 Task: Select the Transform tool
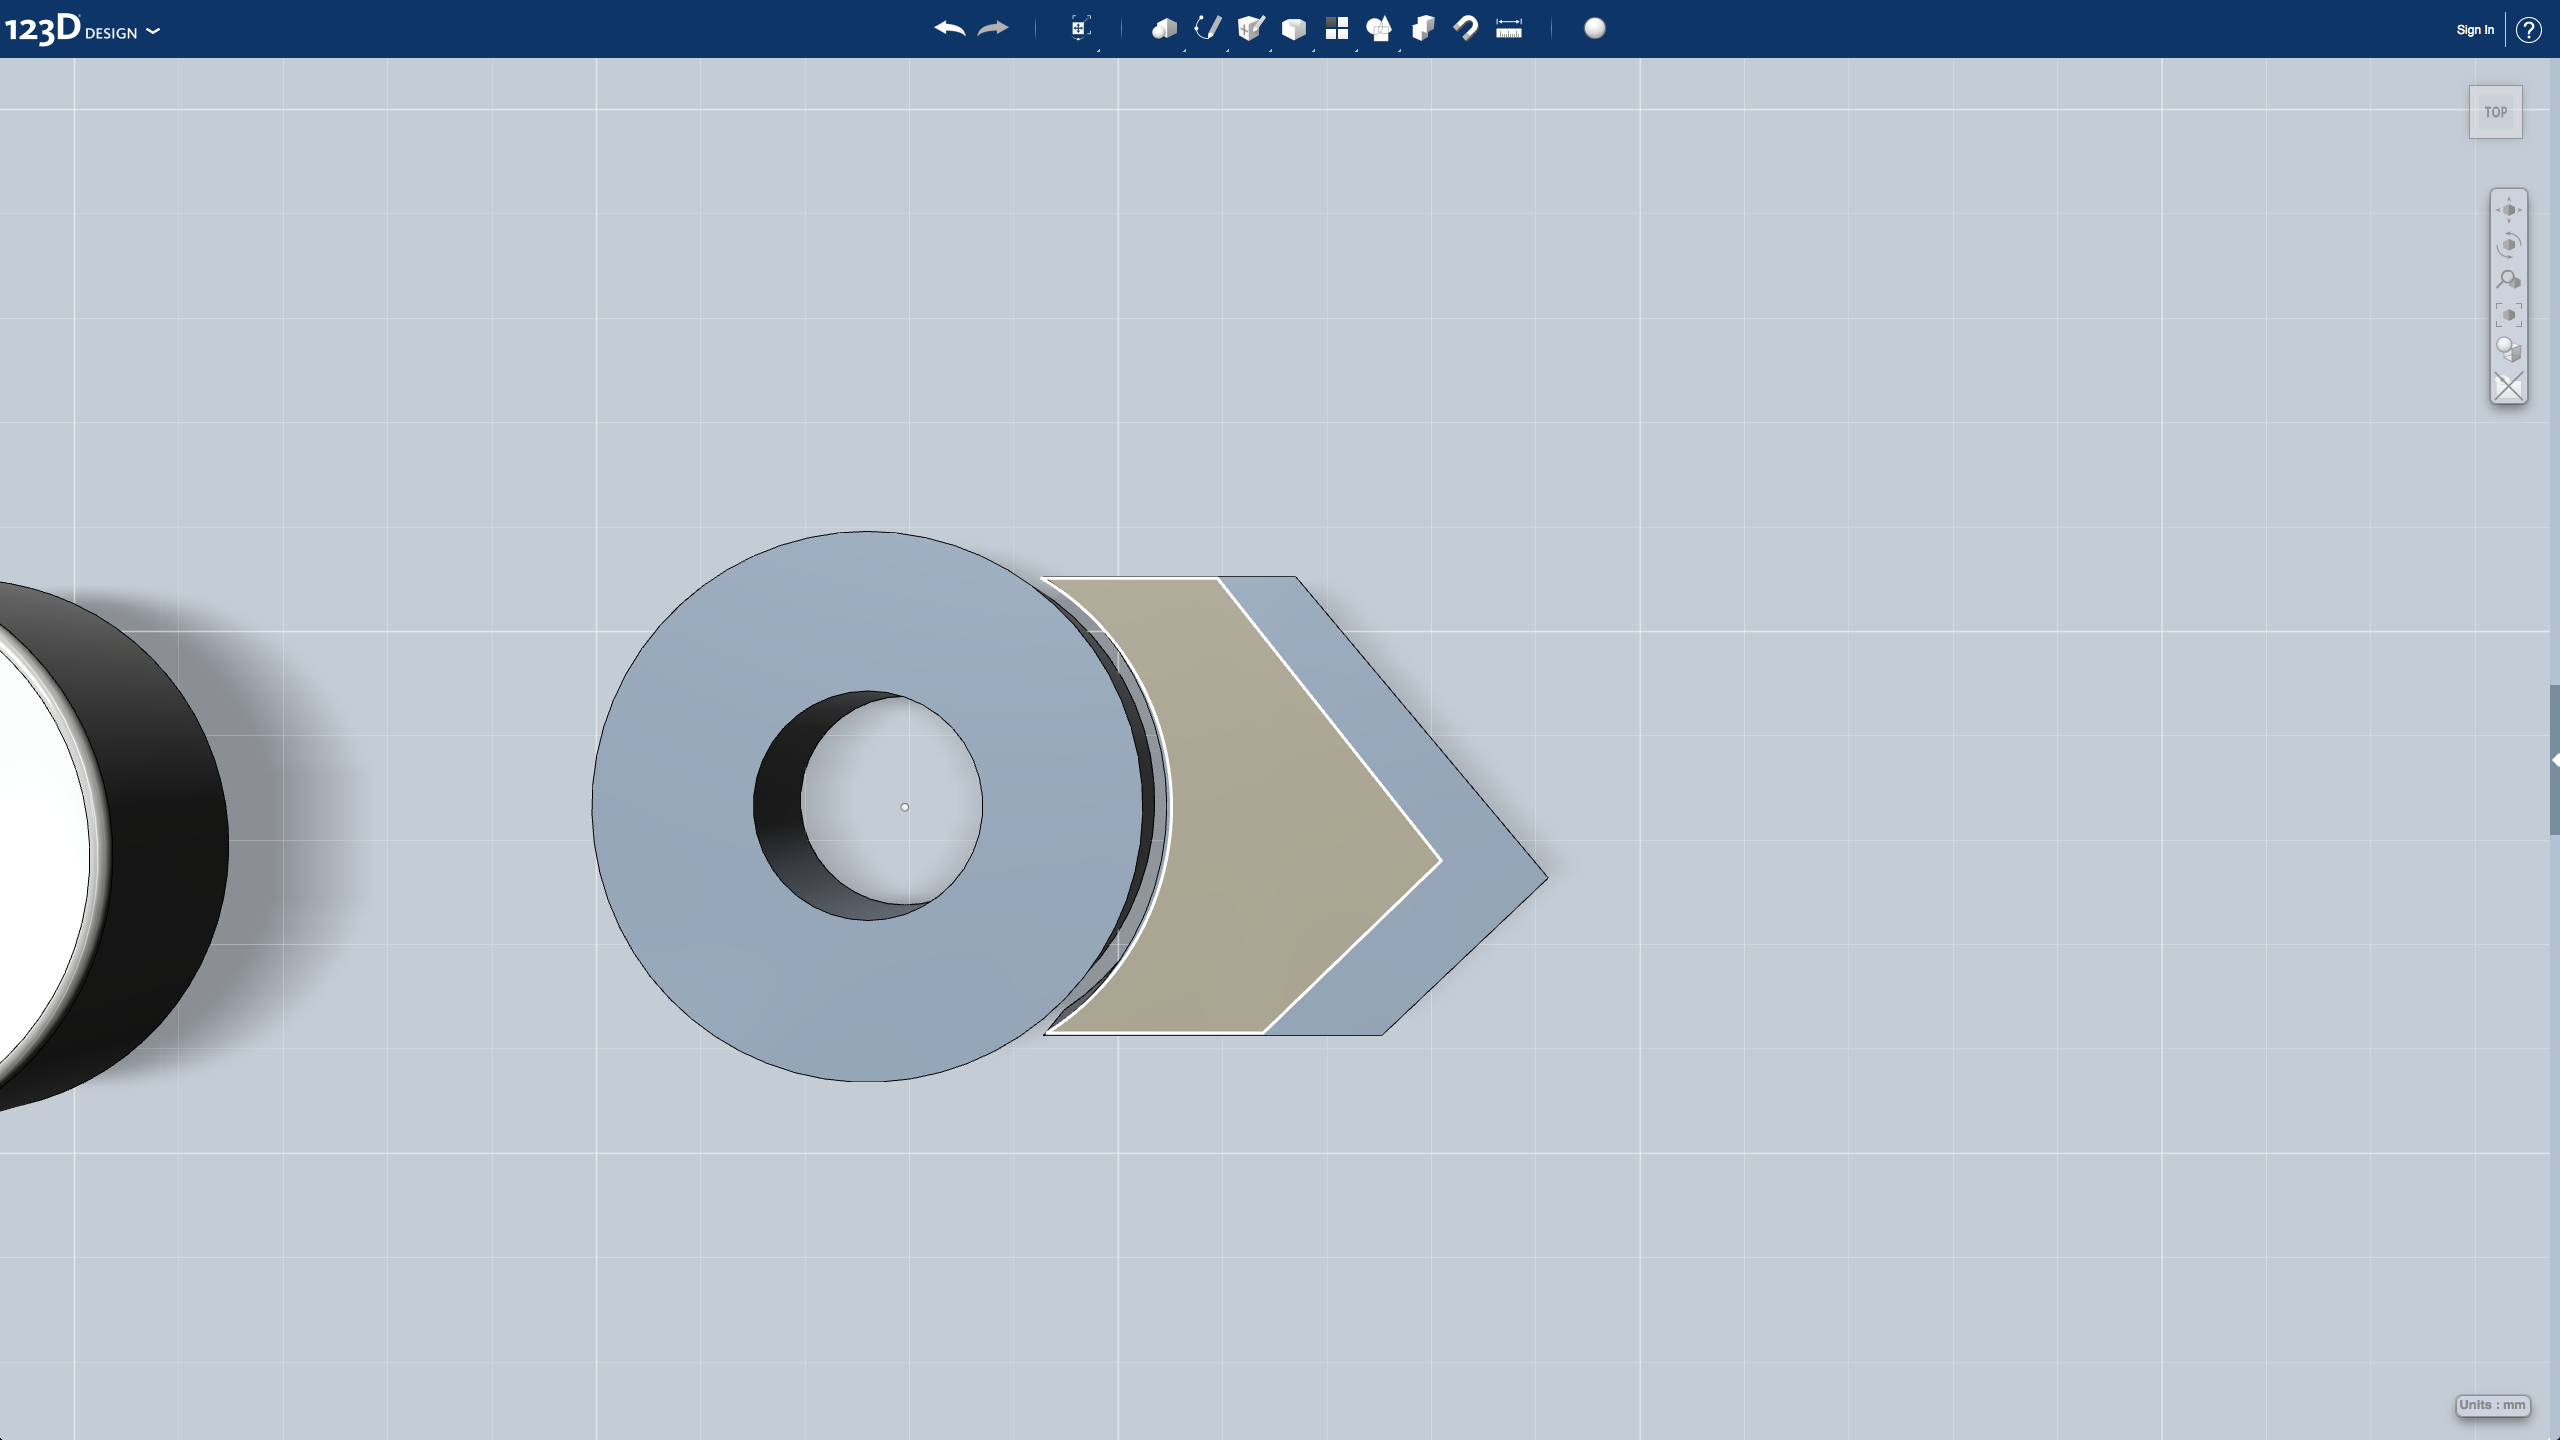[1078, 29]
